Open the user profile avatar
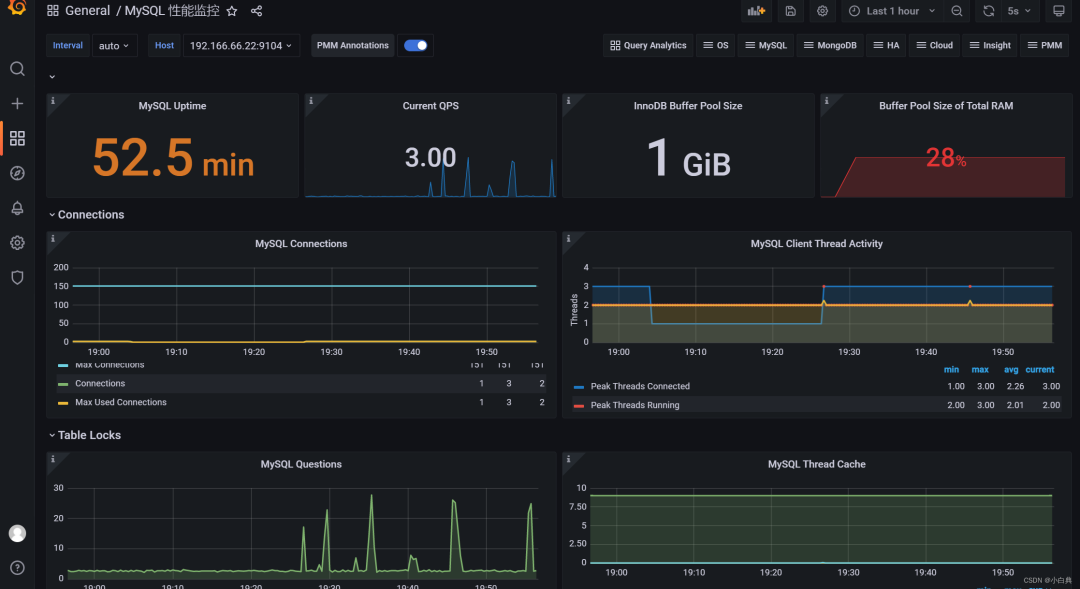Image resolution: width=1080 pixels, height=589 pixels. [x=17, y=533]
